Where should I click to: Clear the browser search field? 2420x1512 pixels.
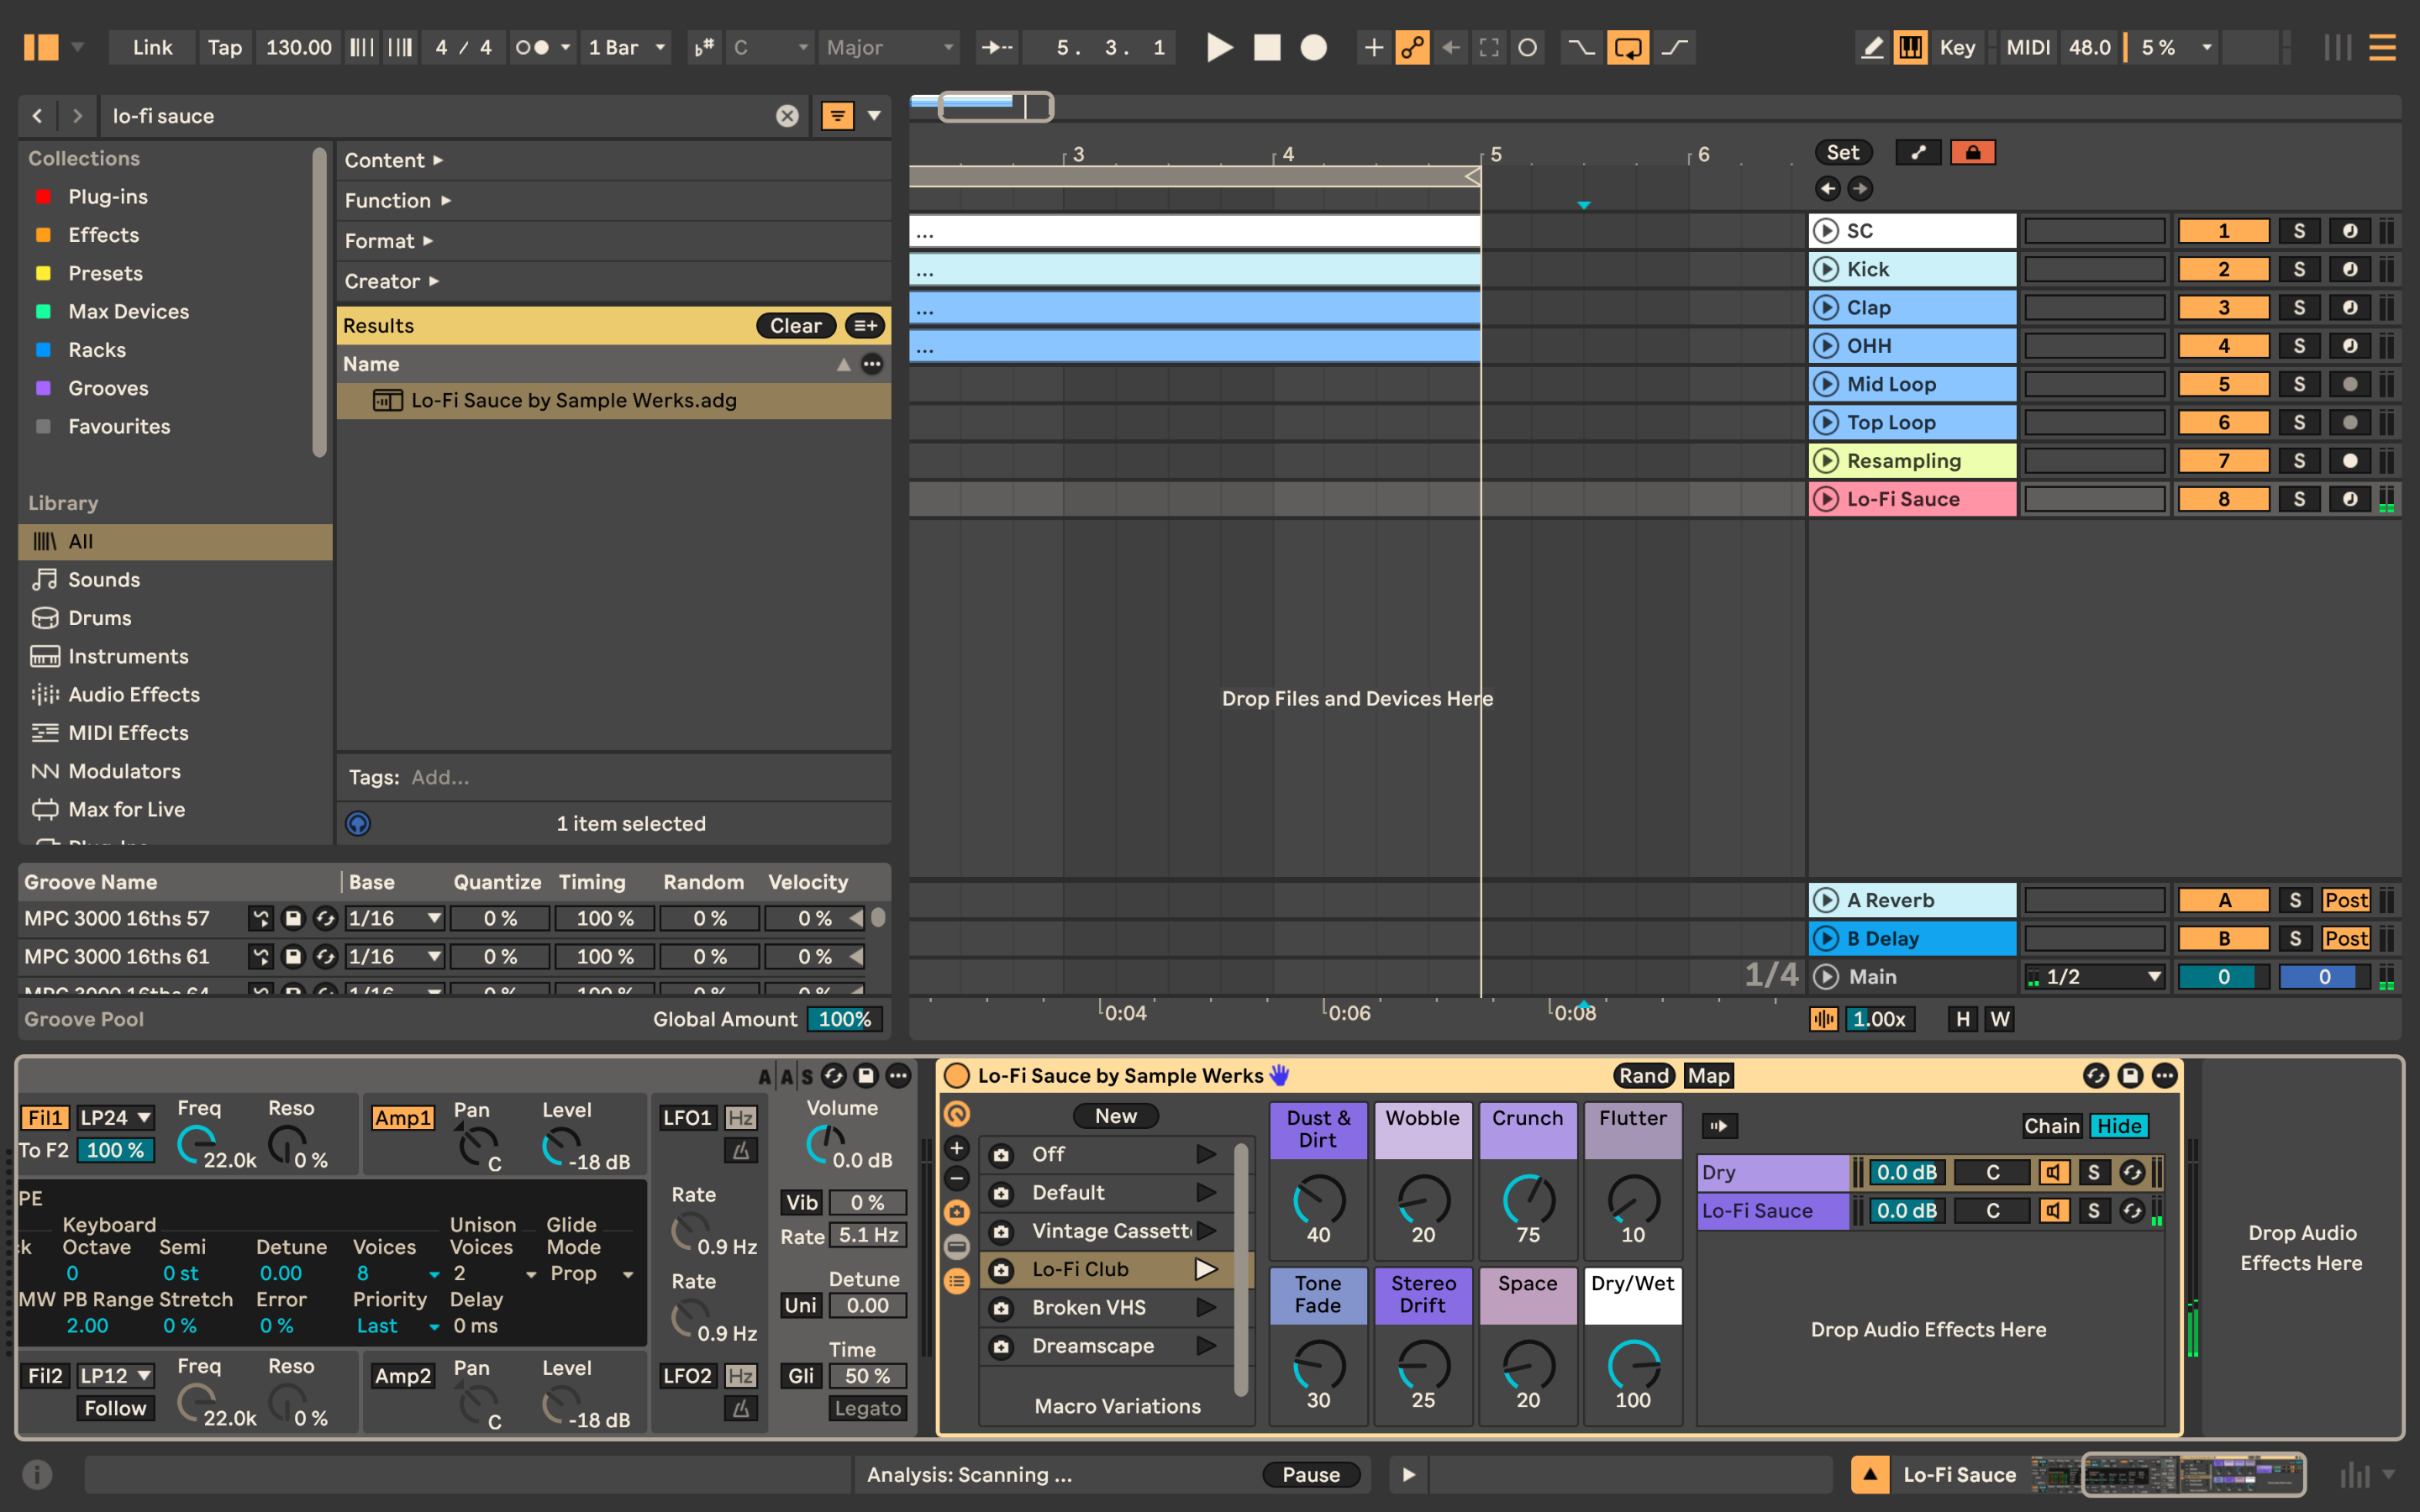[787, 116]
